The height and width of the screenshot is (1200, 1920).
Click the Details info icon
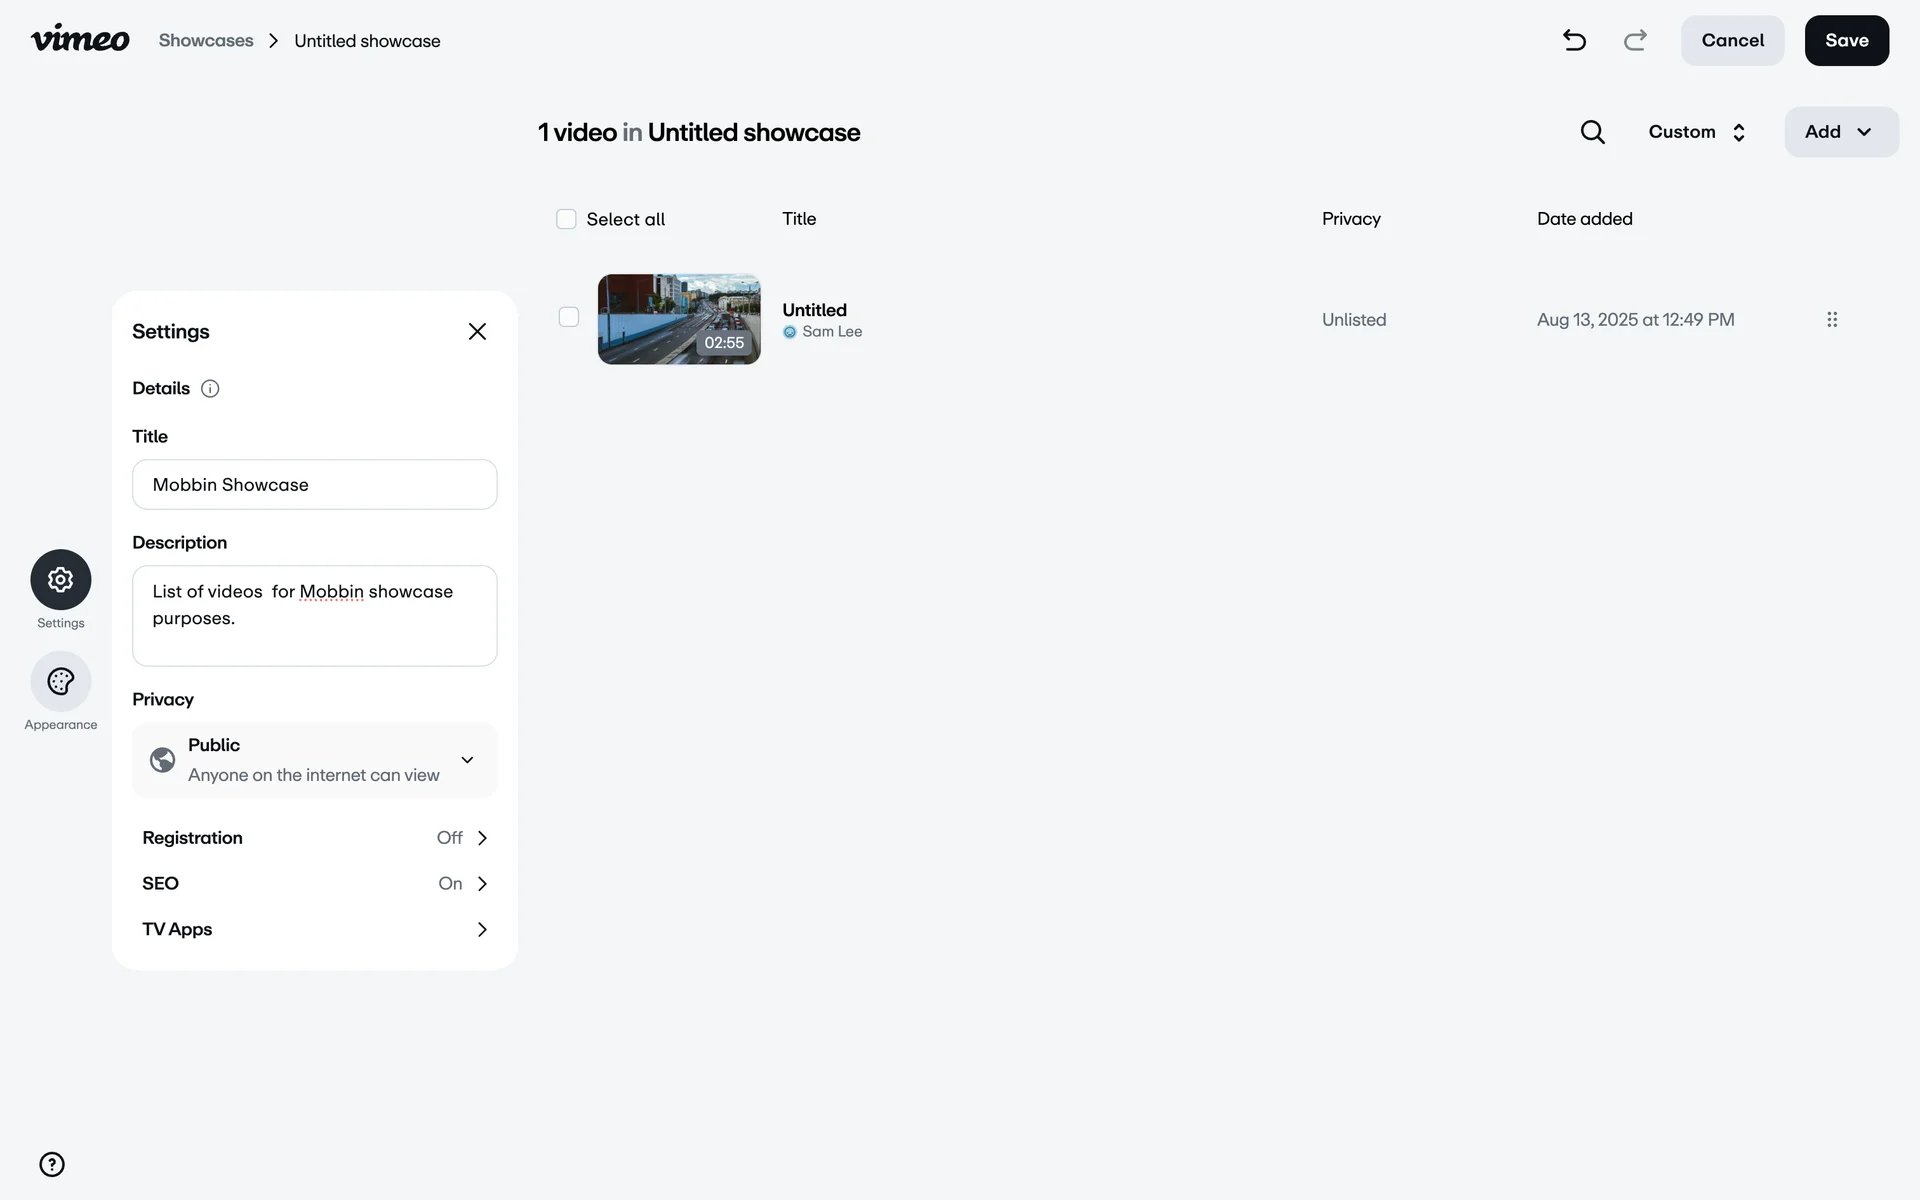pos(210,389)
